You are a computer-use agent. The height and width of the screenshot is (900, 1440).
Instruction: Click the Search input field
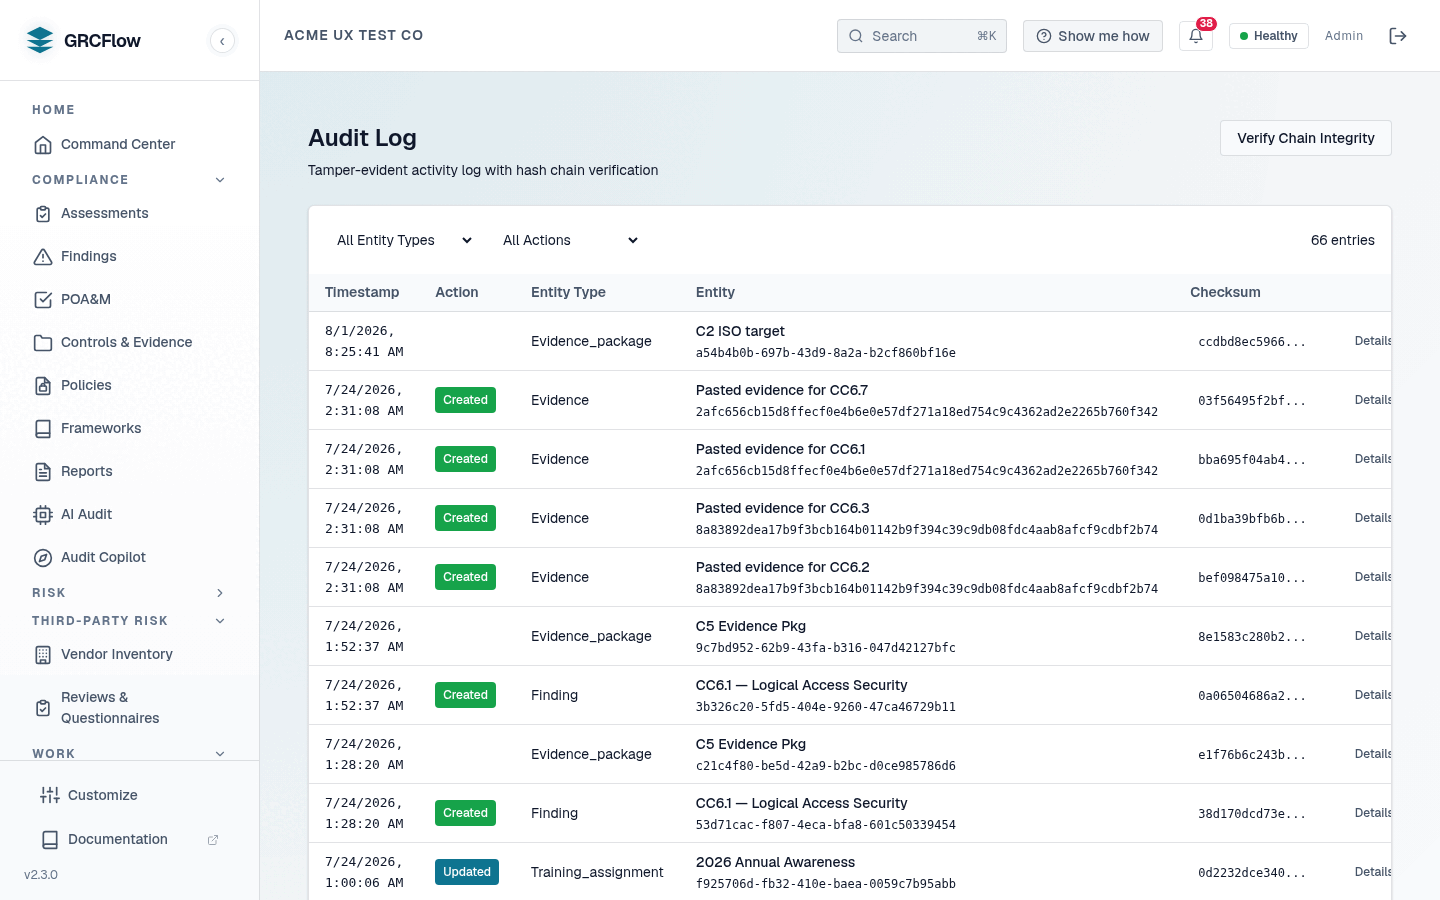(922, 36)
